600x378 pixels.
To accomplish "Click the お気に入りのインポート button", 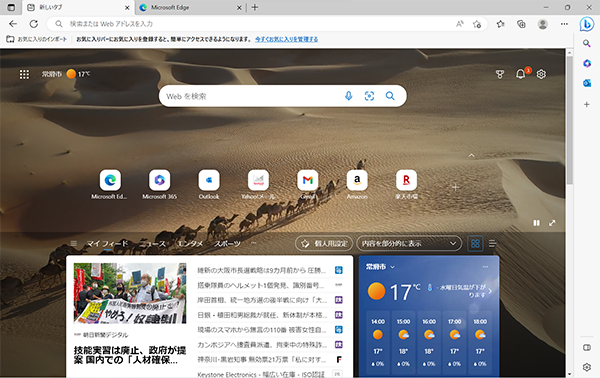I will coord(37,39).
